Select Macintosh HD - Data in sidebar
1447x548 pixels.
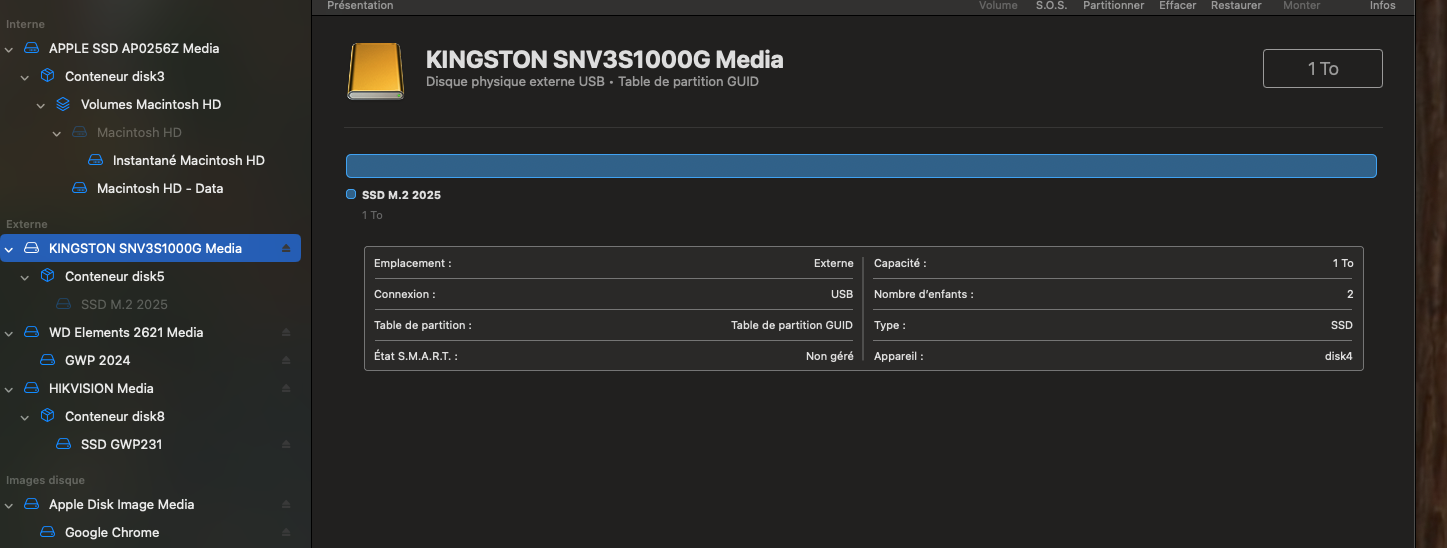[x=159, y=188]
